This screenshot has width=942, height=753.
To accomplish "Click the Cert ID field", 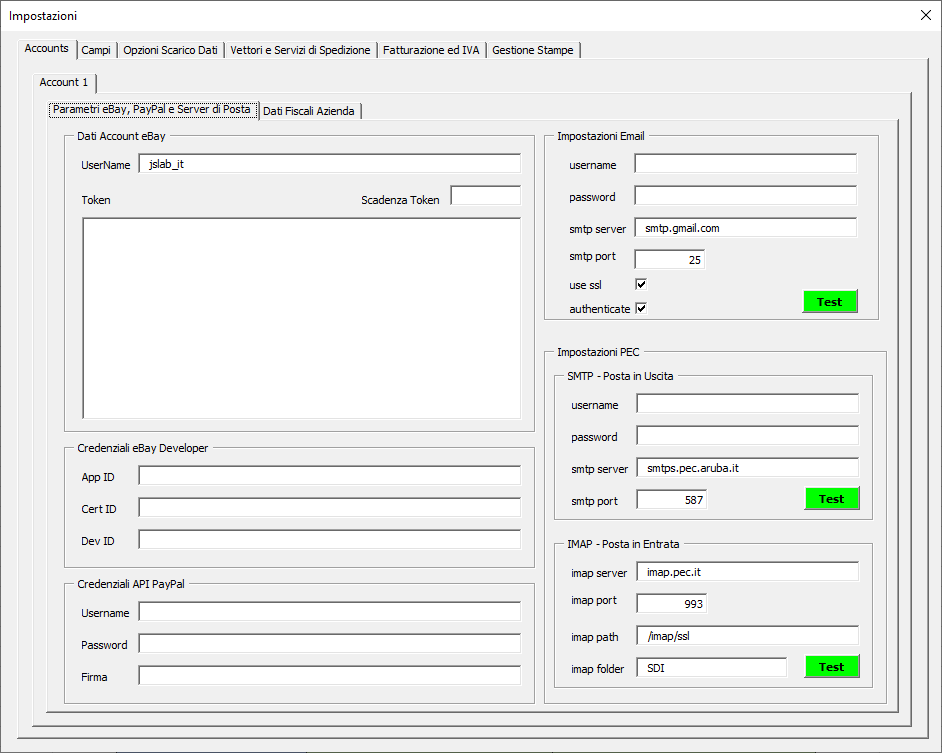I will coord(329,508).
